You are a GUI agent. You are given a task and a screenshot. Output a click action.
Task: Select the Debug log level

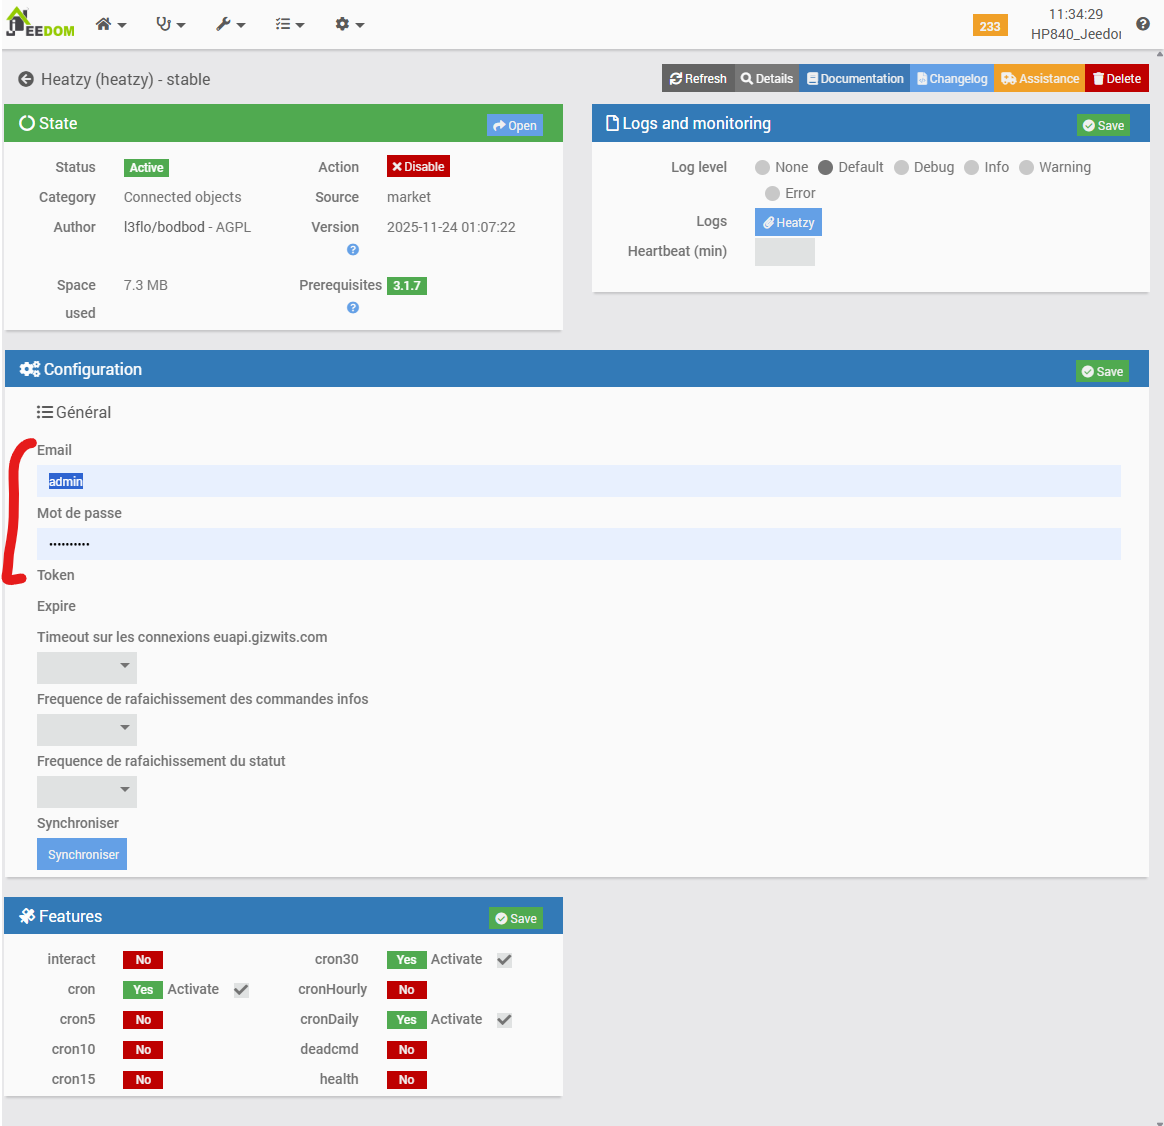[902, 168]
